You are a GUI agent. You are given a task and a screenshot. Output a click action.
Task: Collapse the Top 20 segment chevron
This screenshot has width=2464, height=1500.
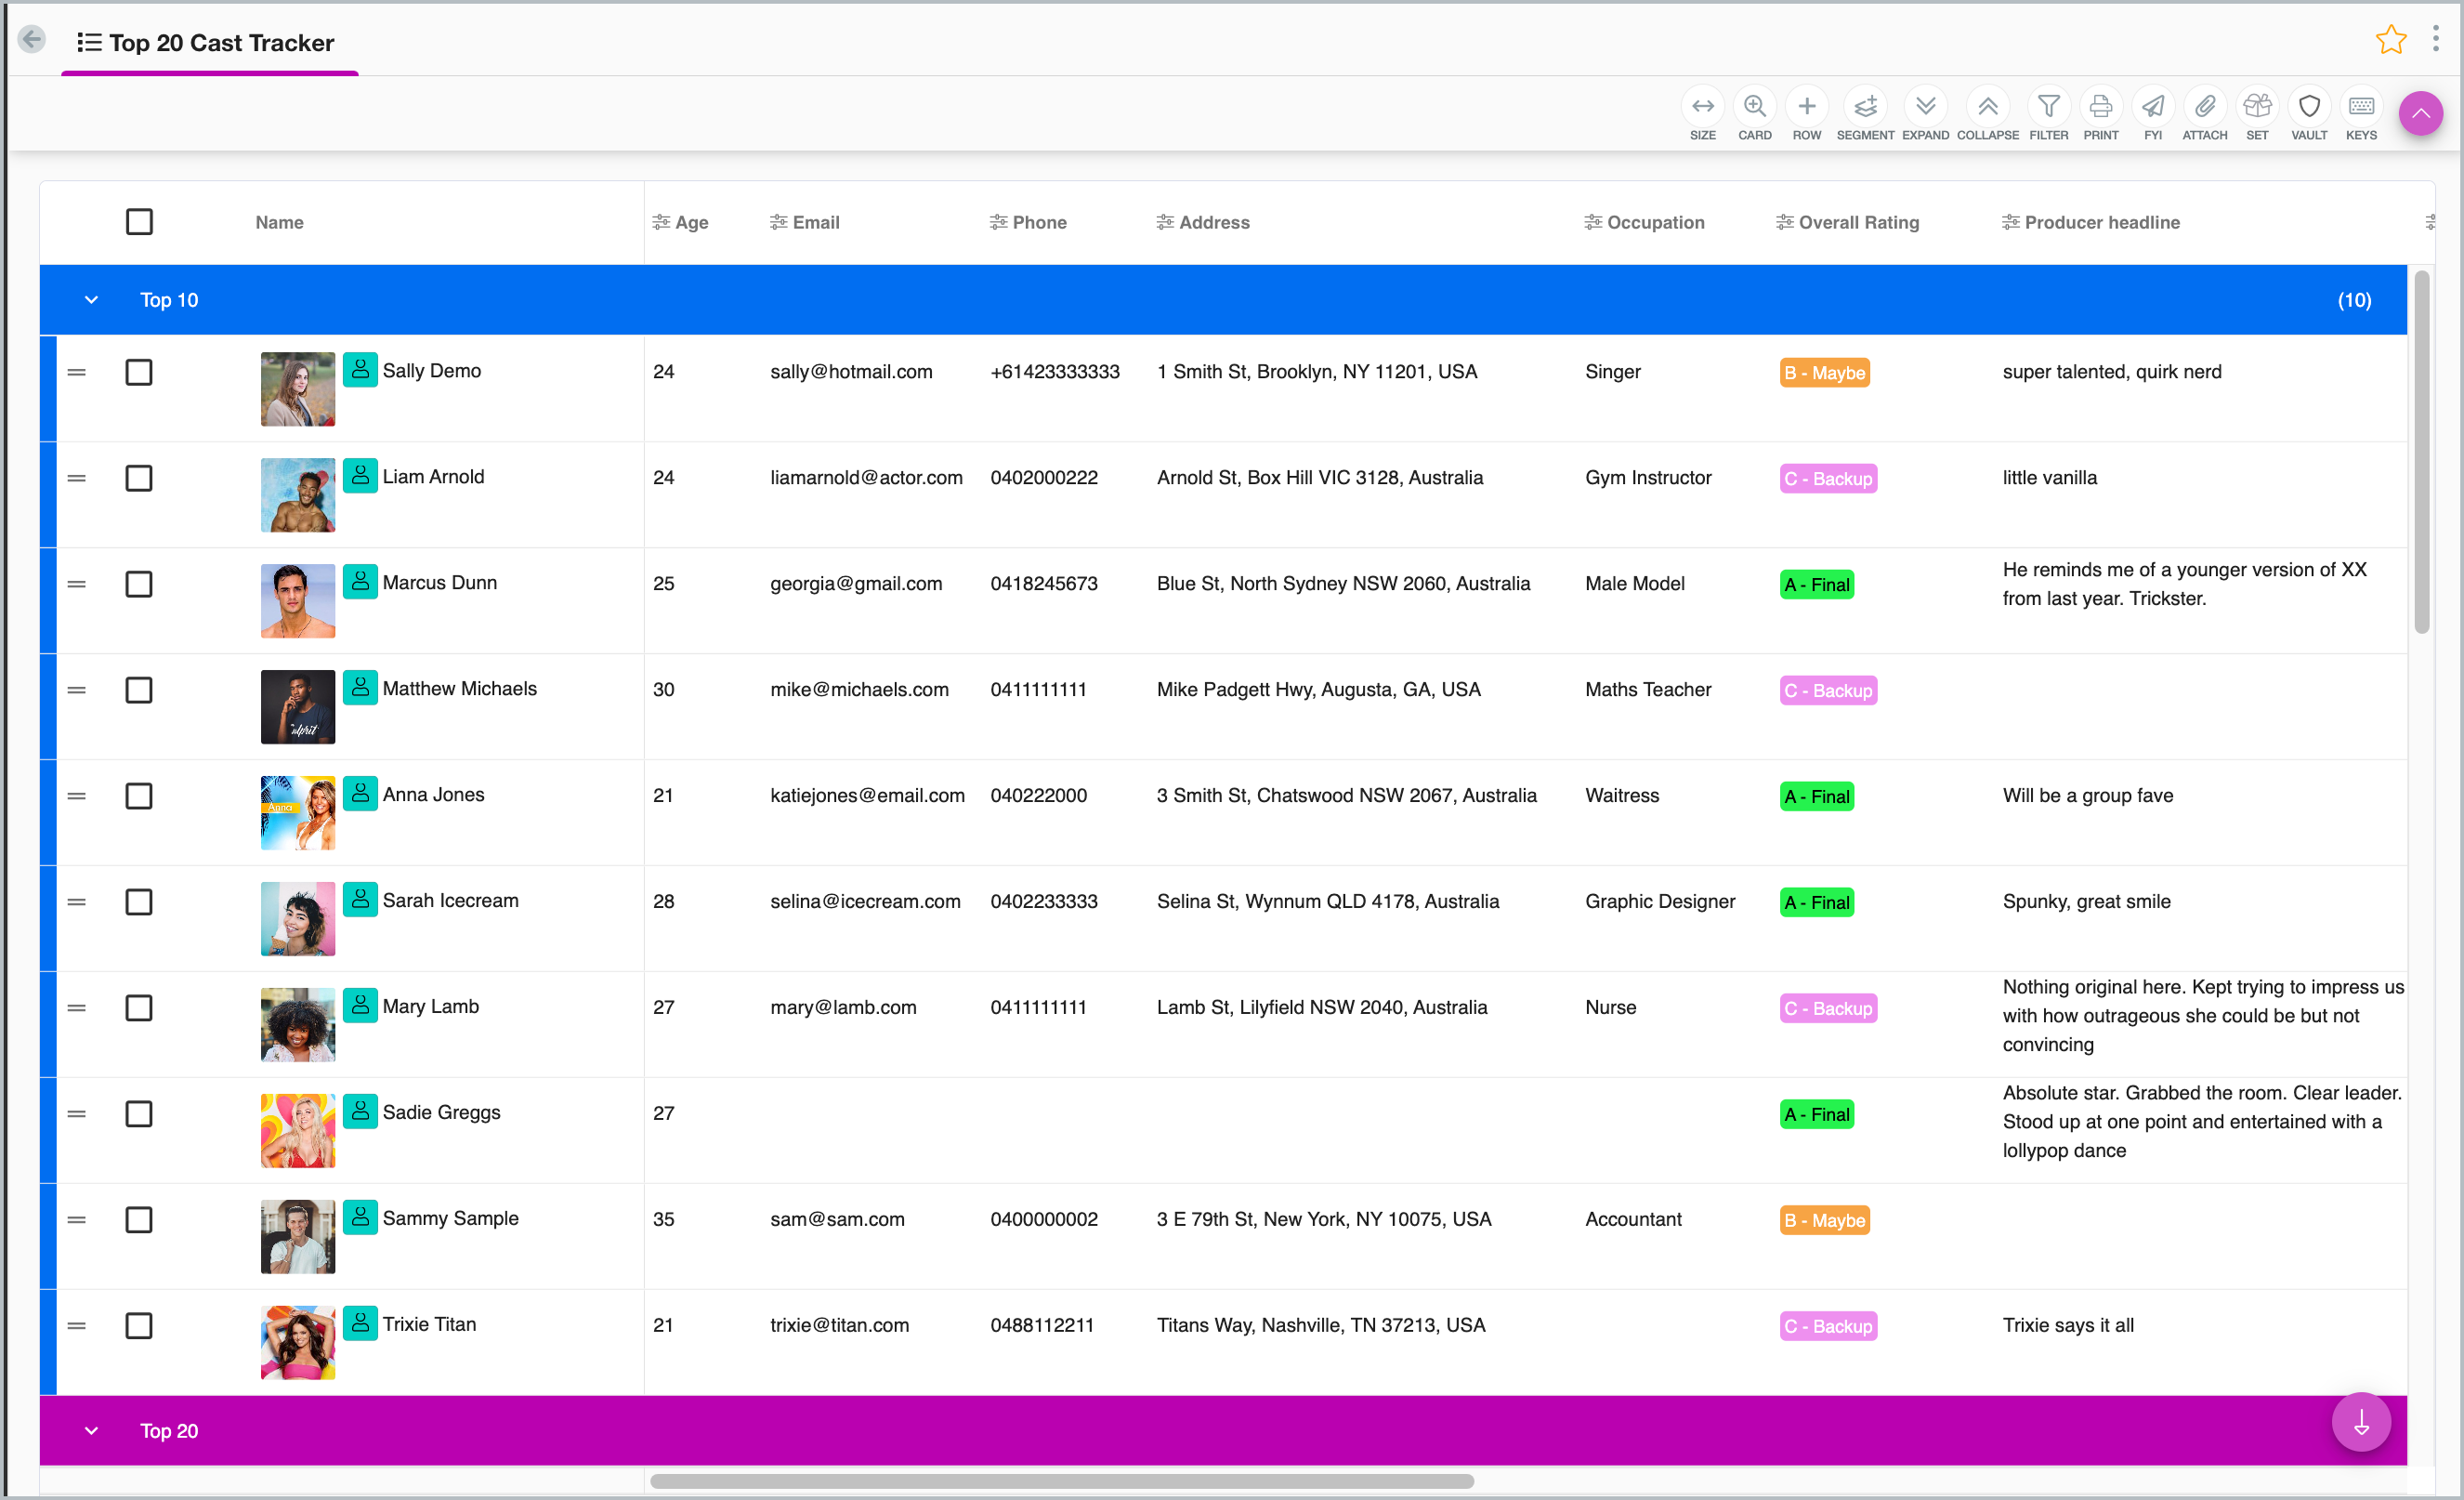(91, 1431)
